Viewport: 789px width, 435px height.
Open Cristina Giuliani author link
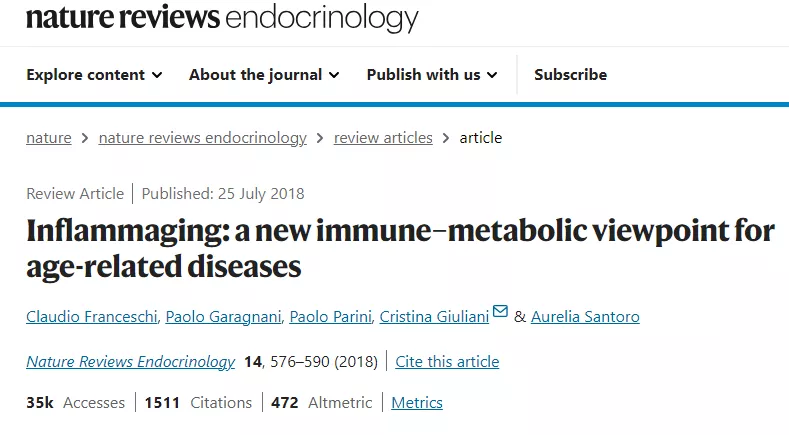point(434,316)
